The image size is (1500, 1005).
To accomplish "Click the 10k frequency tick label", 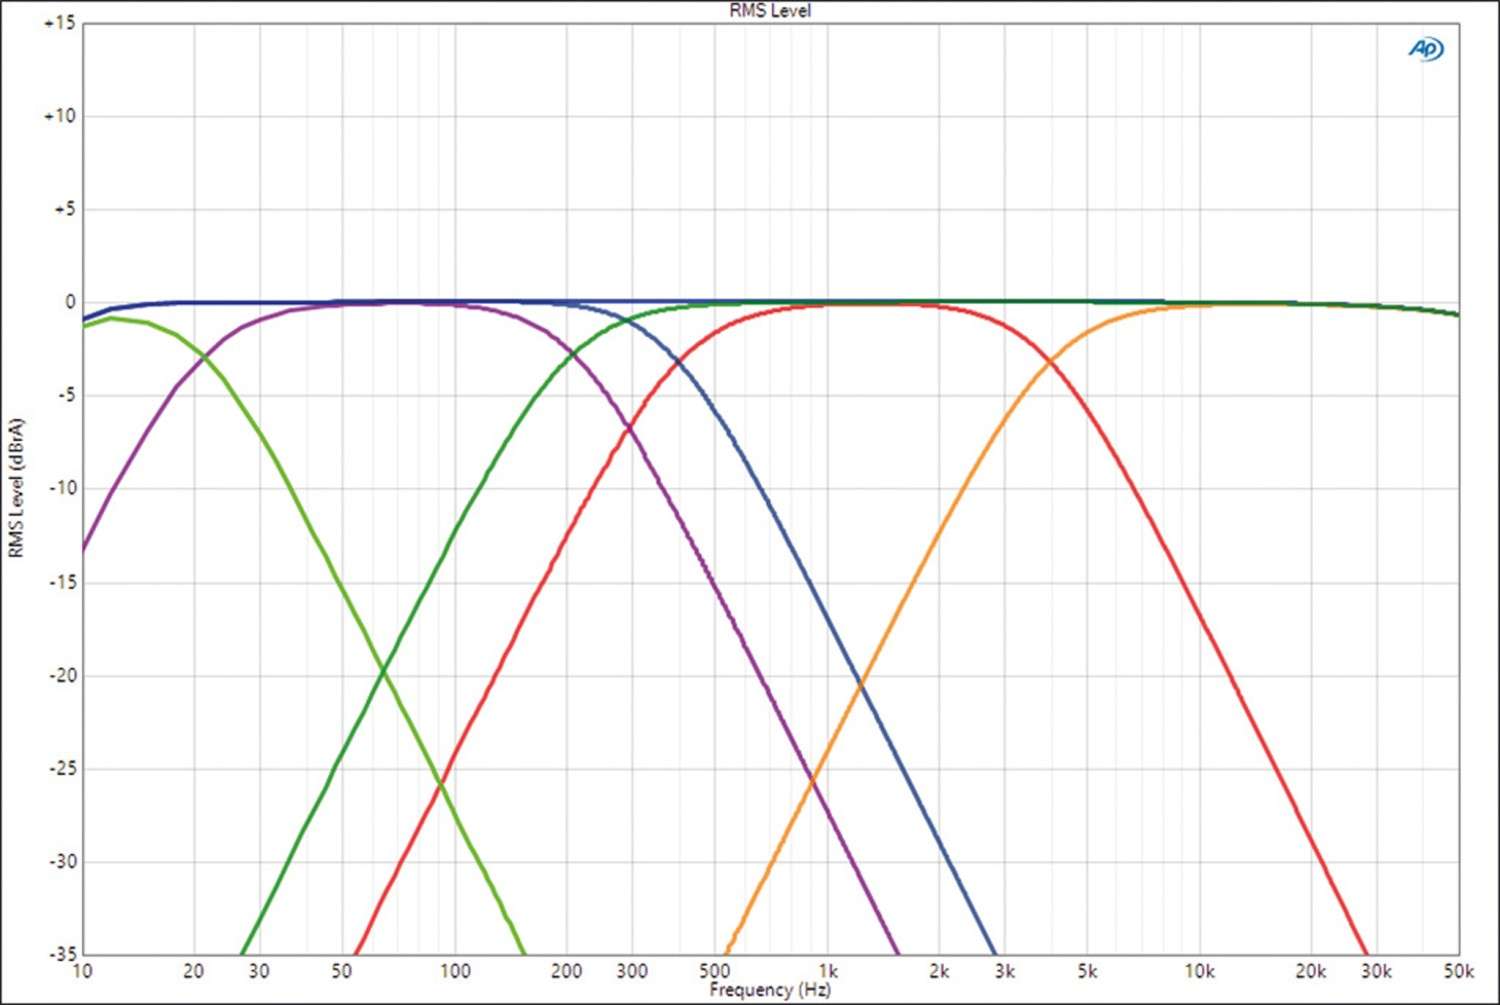I will coord(1200,971).
